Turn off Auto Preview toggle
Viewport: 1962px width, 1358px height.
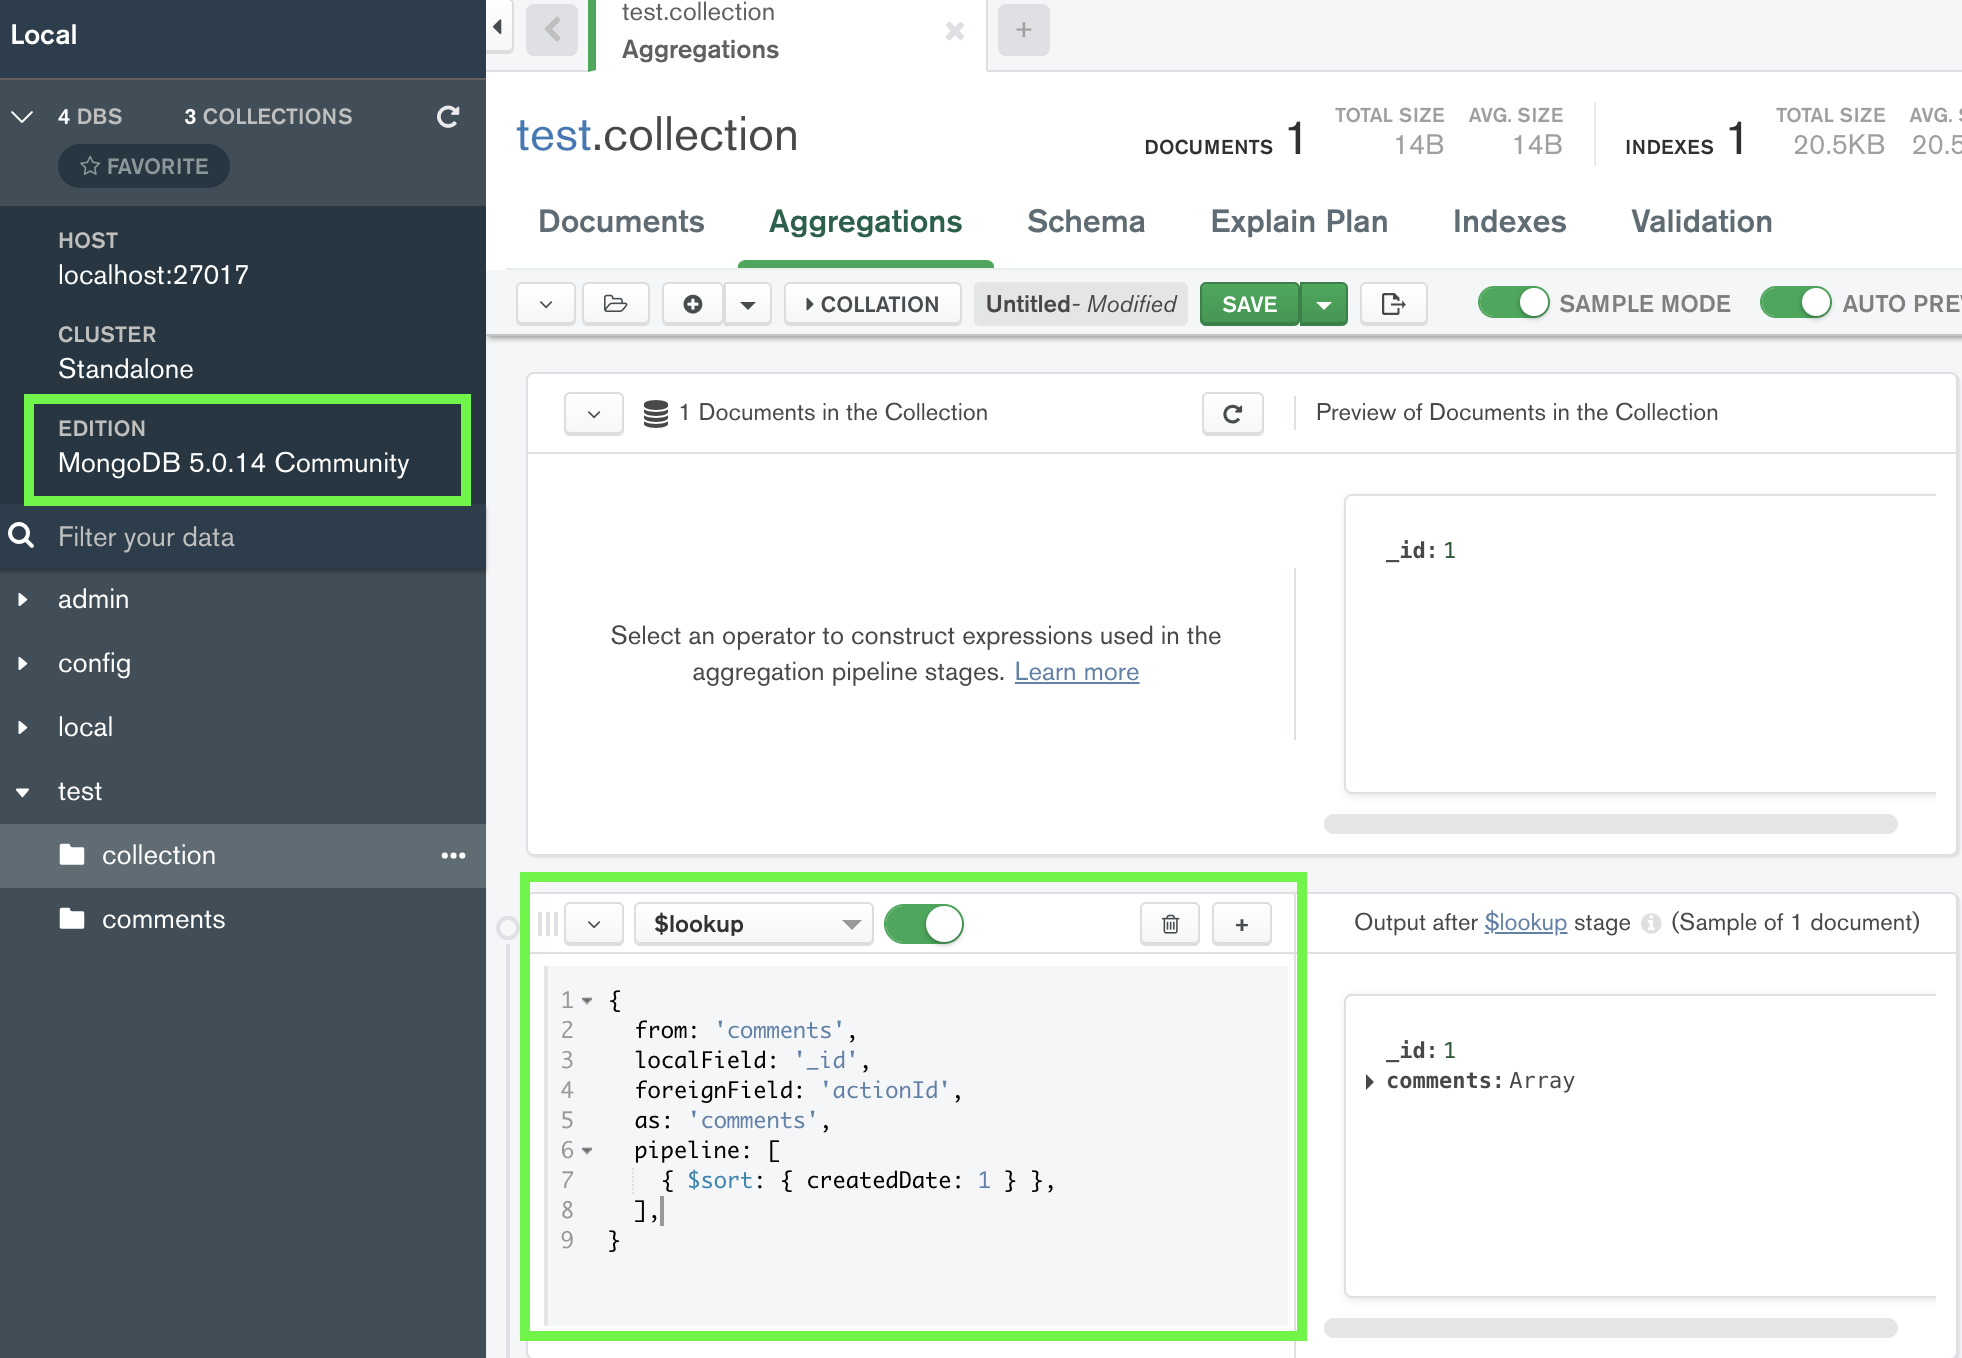1795,303
